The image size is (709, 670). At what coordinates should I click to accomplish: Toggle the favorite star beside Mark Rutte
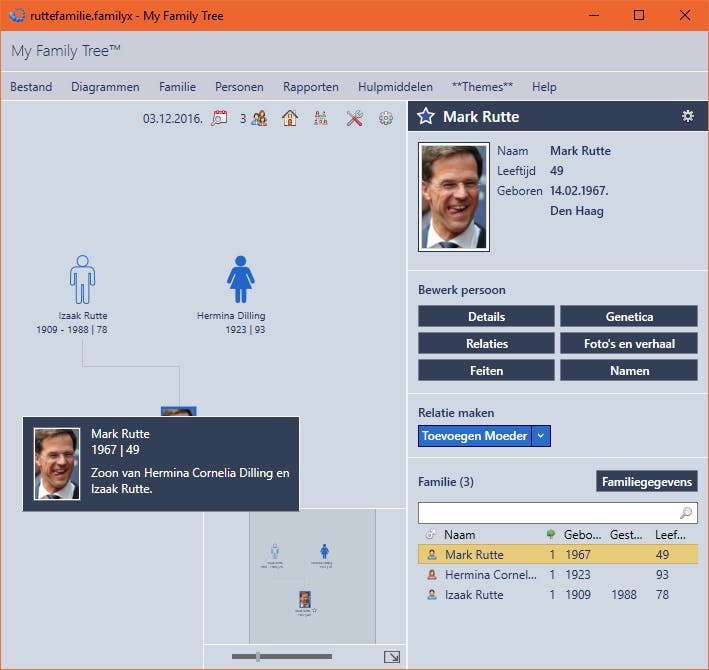point(425,116)
